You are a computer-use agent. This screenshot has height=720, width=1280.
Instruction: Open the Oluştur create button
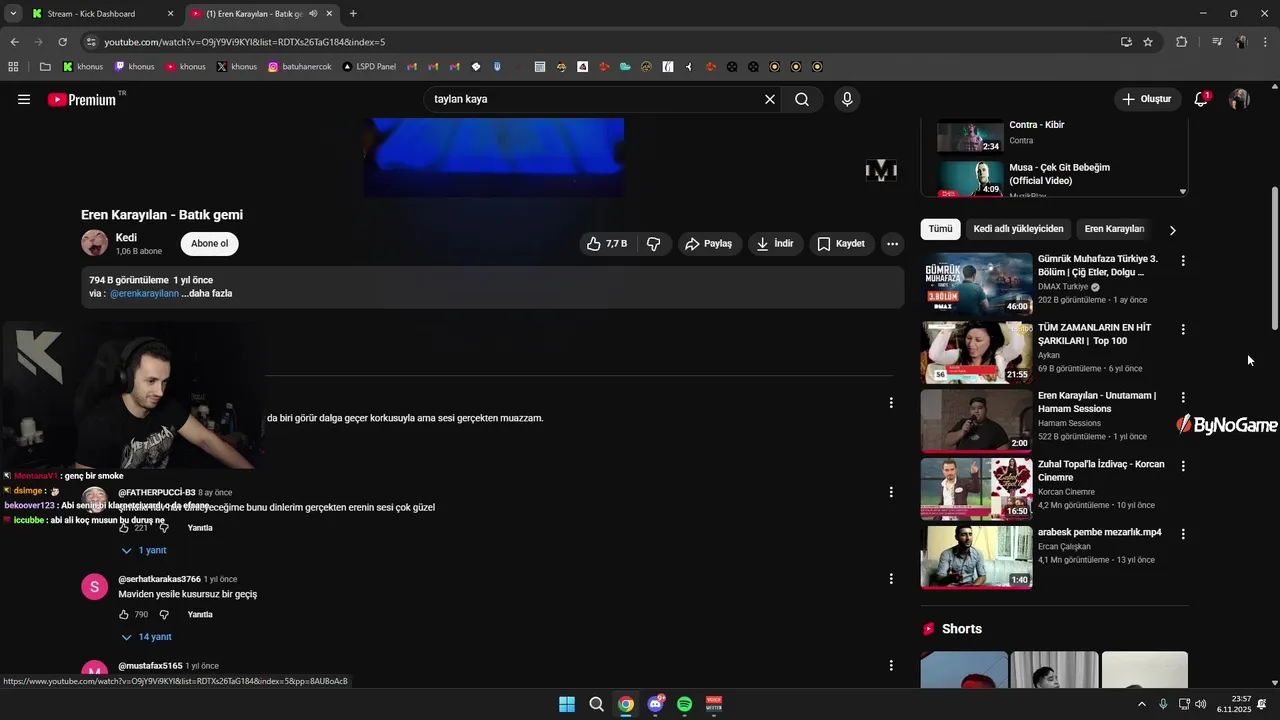[1146, 99]
